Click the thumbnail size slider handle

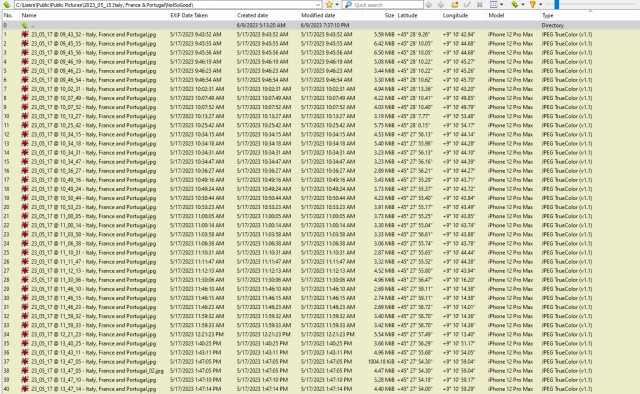556,4
